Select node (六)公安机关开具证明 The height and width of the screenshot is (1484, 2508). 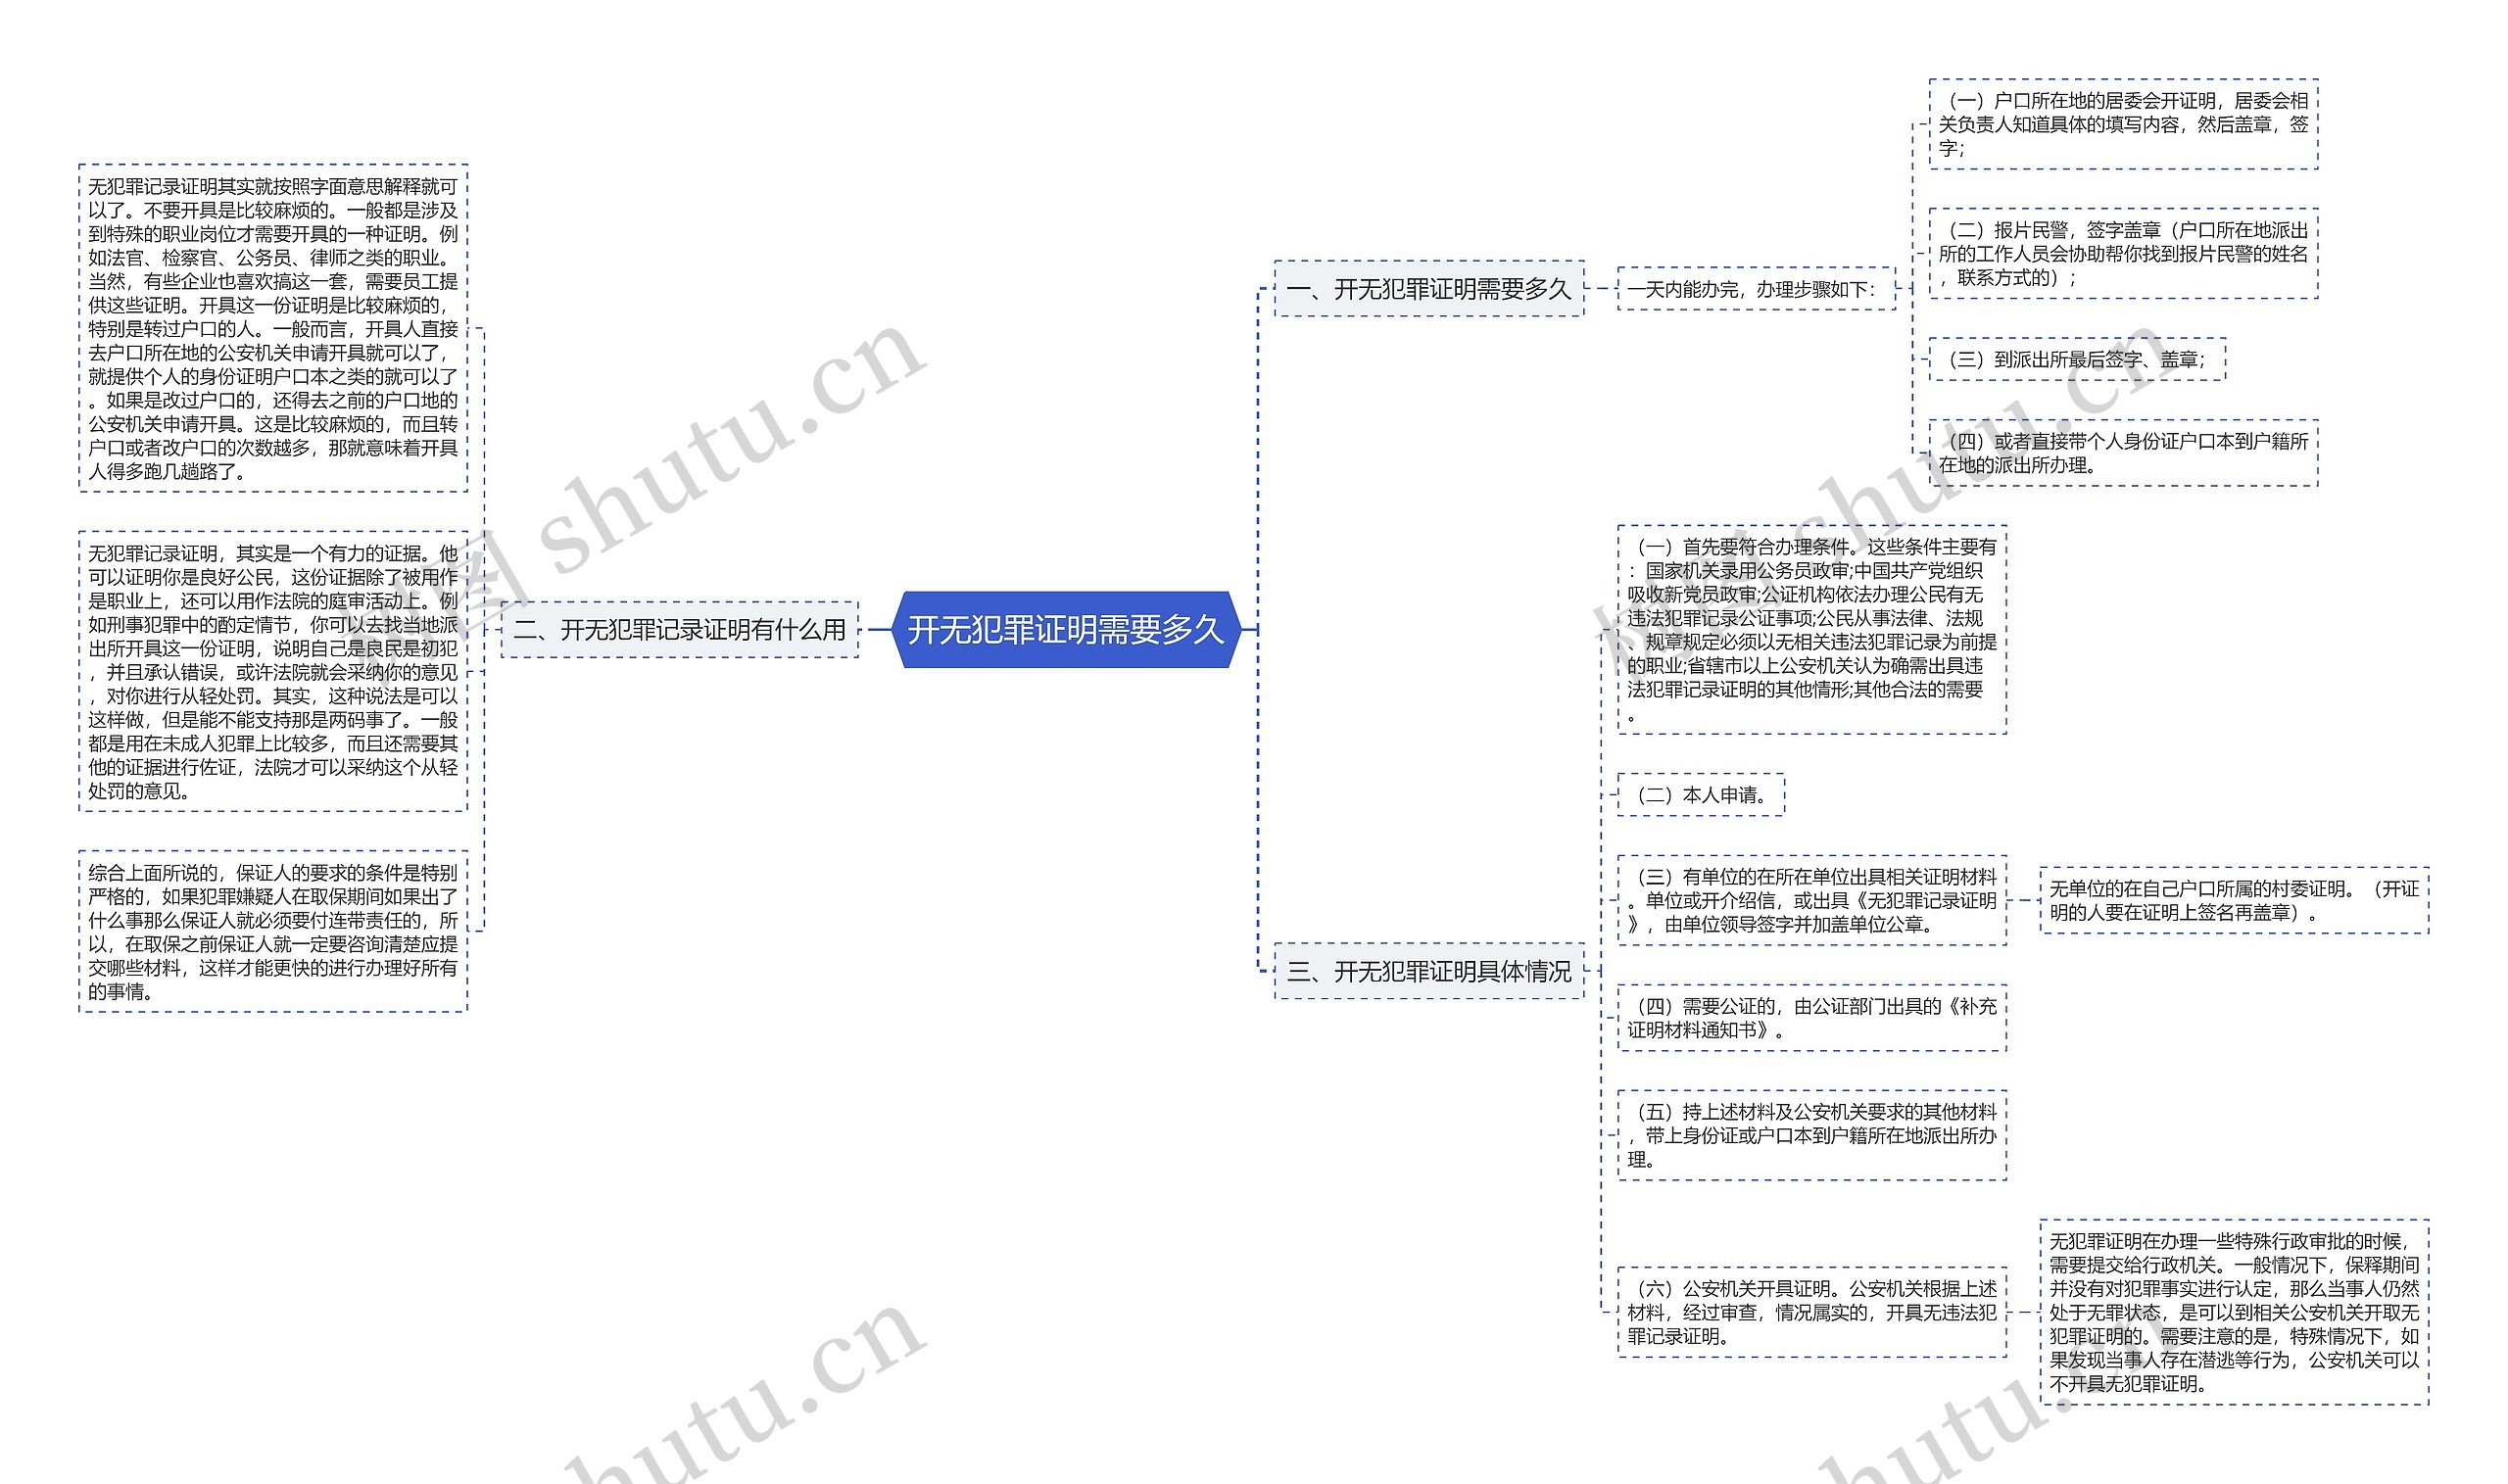[x=1811, y=1312]
